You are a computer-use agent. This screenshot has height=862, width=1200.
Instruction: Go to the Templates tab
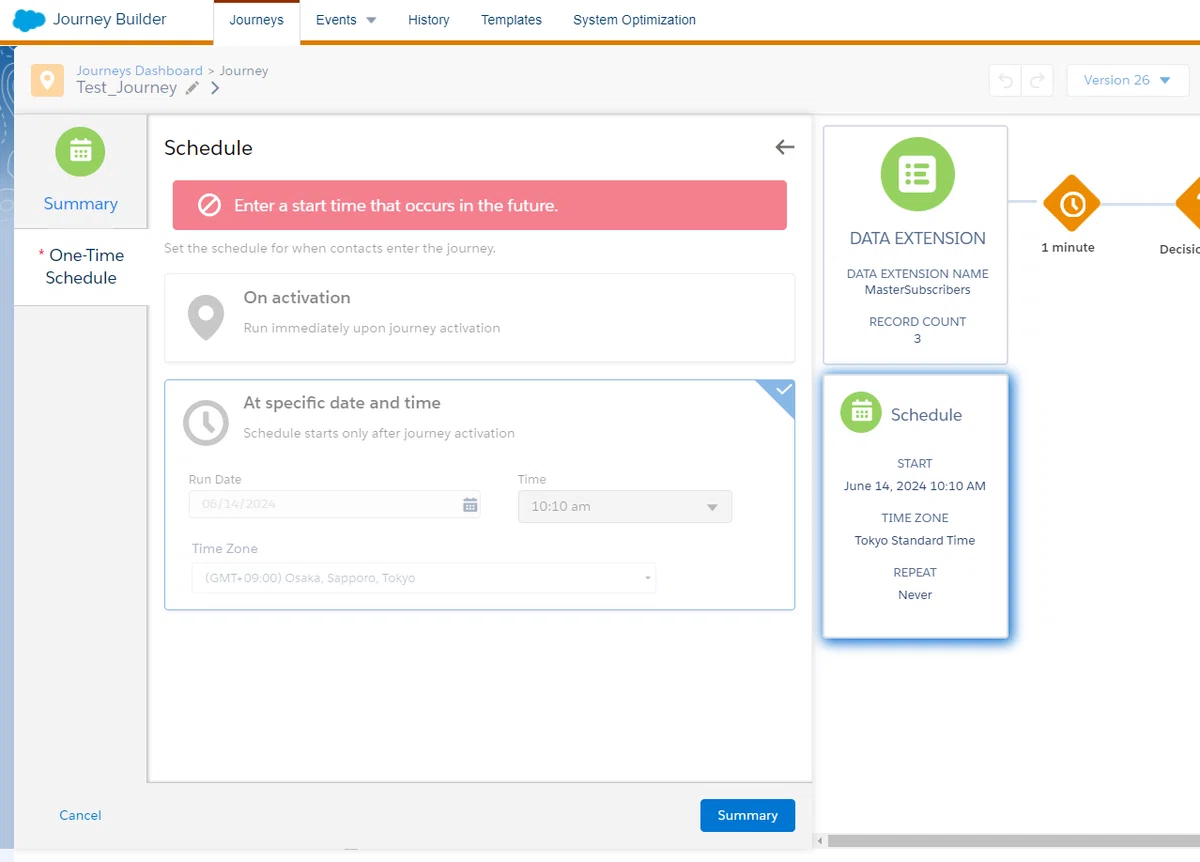511,20
